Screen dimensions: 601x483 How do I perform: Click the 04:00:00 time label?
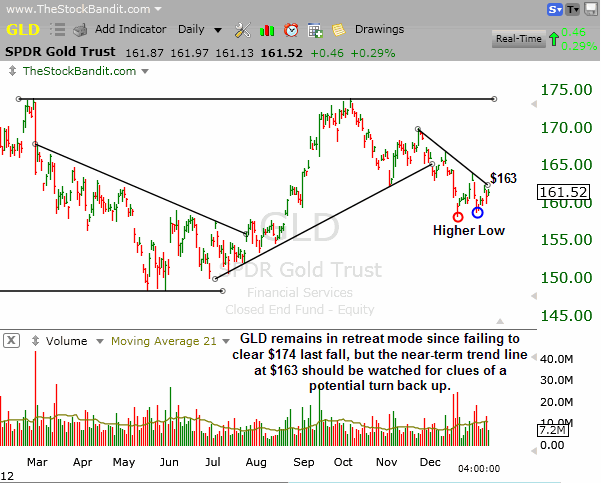(x=479, y=468)
